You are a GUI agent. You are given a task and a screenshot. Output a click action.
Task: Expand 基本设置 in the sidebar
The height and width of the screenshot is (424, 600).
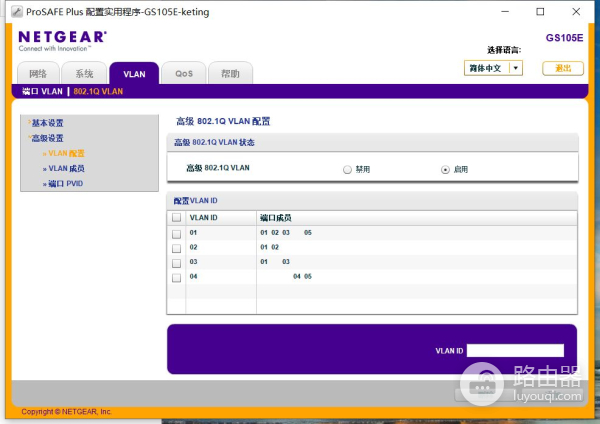coord(46,123)
